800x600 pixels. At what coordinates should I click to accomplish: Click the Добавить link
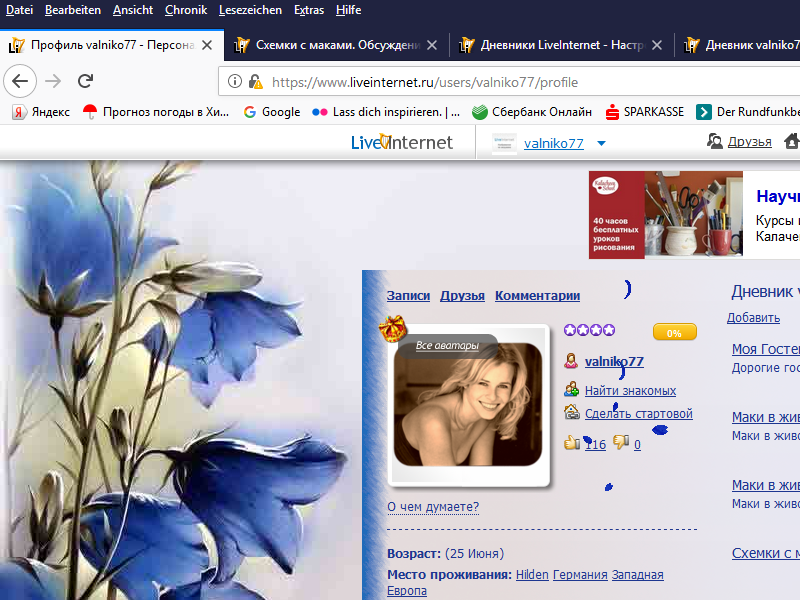(x=754, y=317)
